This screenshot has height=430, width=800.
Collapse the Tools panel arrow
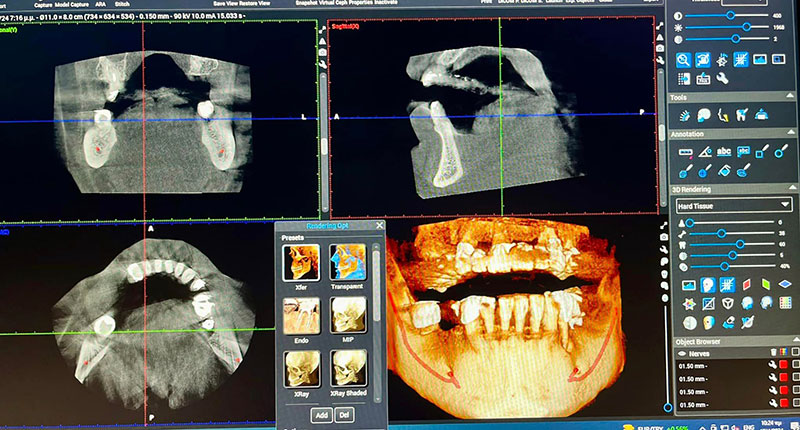(790, 96)
